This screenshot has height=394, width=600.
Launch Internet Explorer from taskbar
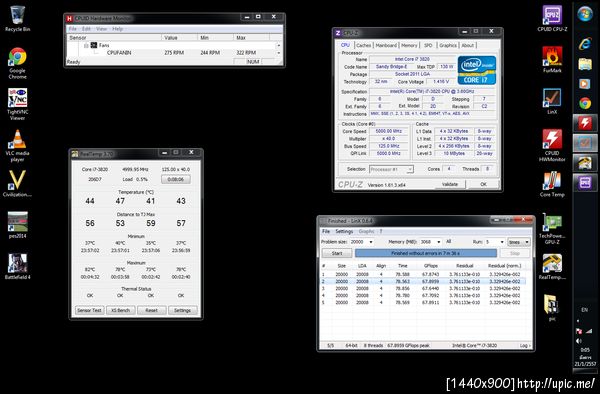tap(585, 43)
